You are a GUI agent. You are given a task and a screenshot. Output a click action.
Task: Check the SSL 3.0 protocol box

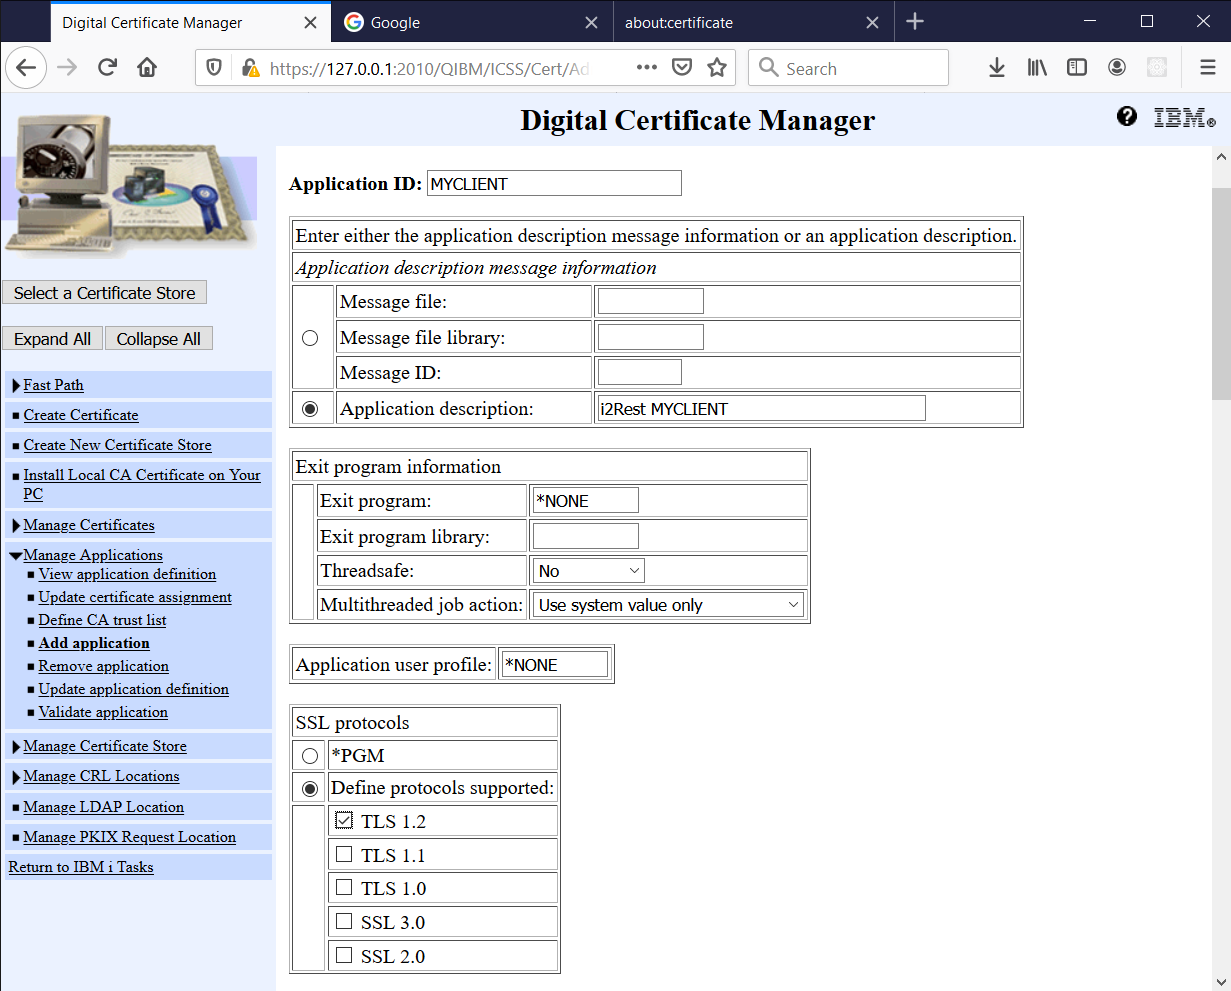coord(344,921)
